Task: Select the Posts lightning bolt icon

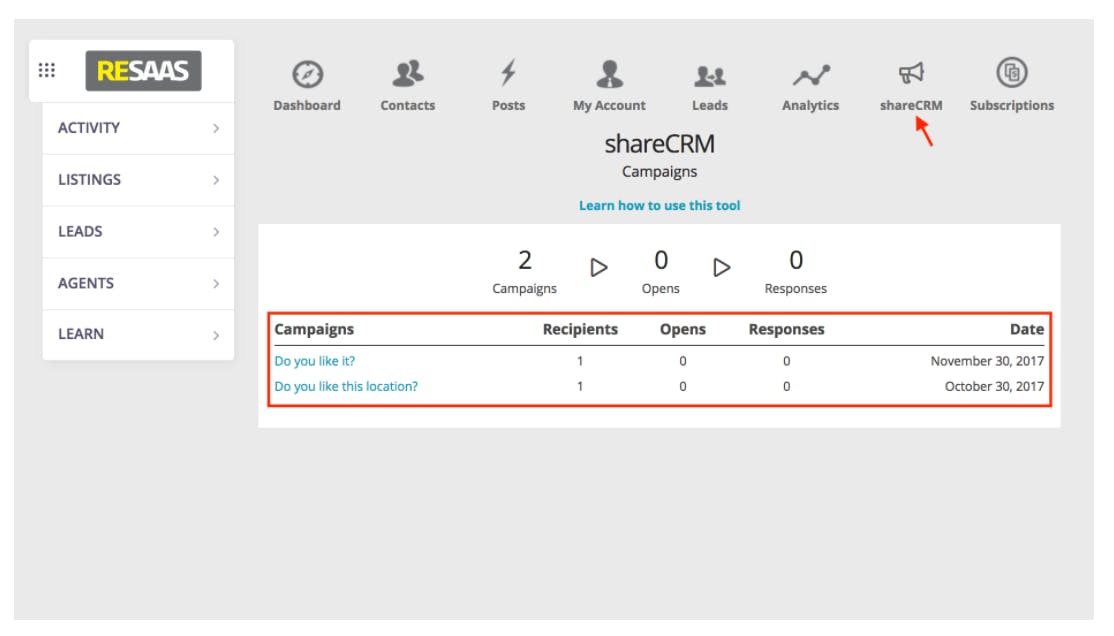Action: [508, 72]
